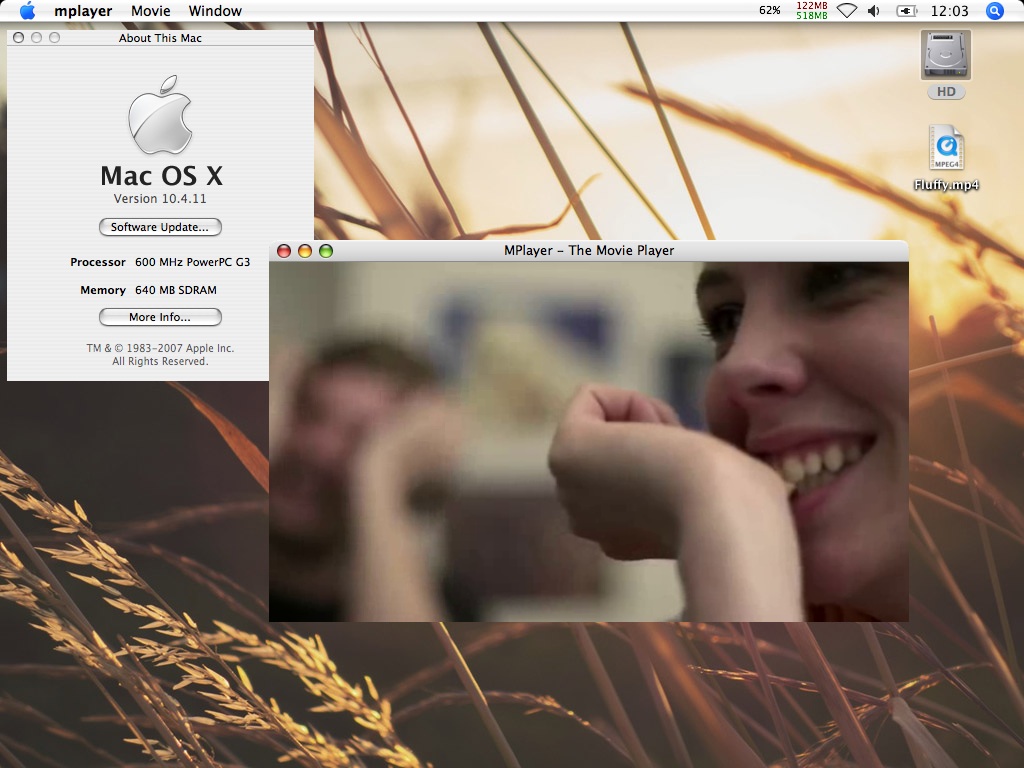Image resolution: width=1024 pixels, height=768 pixels.
Task: Open the AirPort Wi-Fi status menu
Action: click(x=847, y=10)
